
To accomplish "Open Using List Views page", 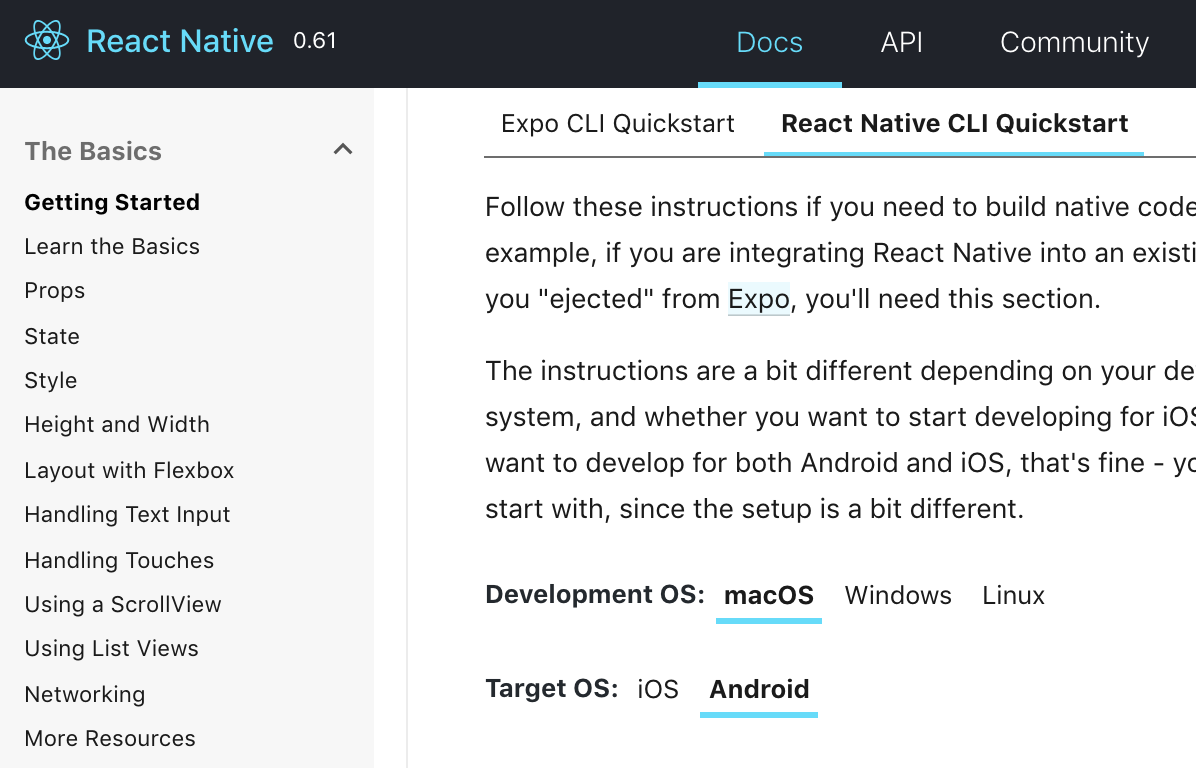I will coord(111,648).
